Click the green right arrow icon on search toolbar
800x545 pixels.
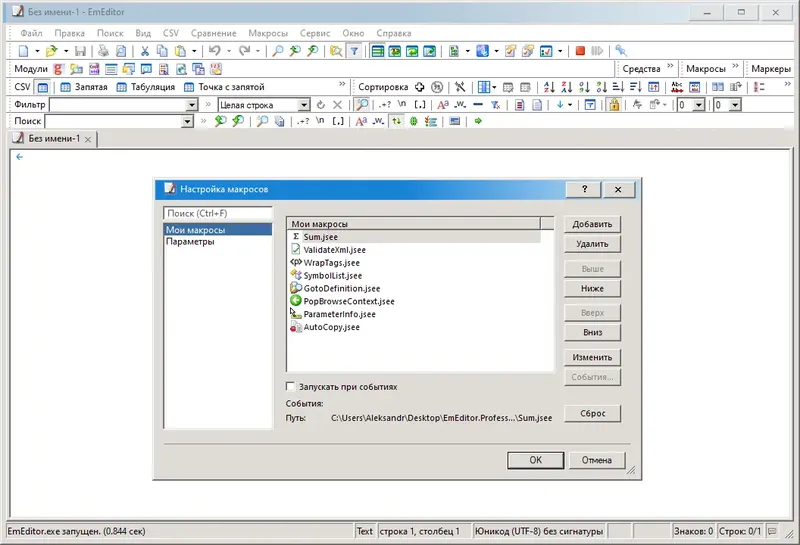click(478, 121)
